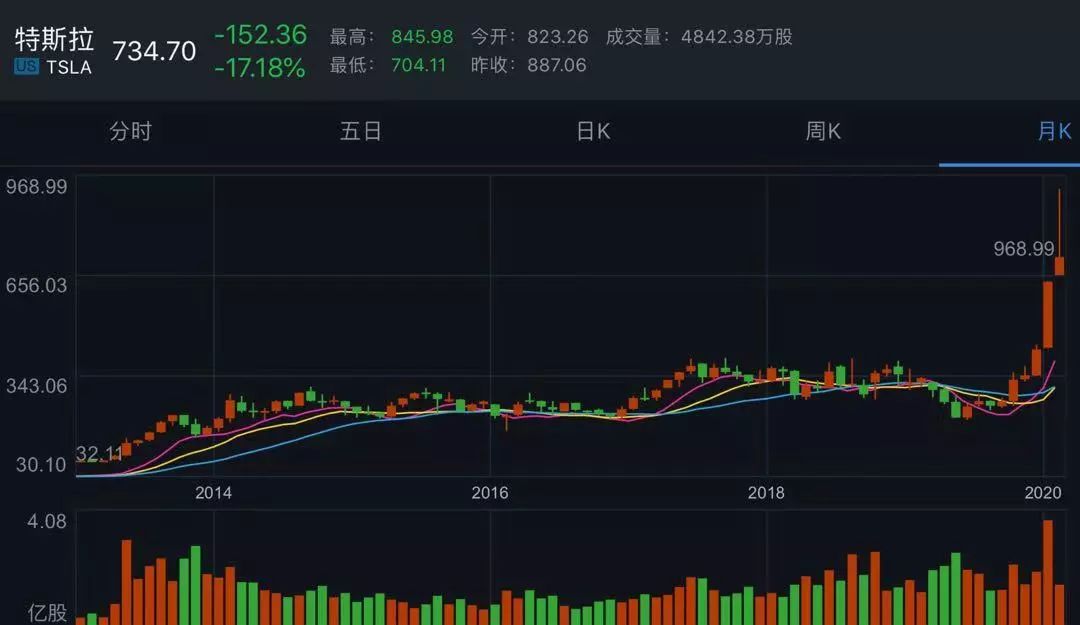Tap the 昨收 887.06 previous close
The width and height of the screenshot is (1080, 625).
coord(554,66)
